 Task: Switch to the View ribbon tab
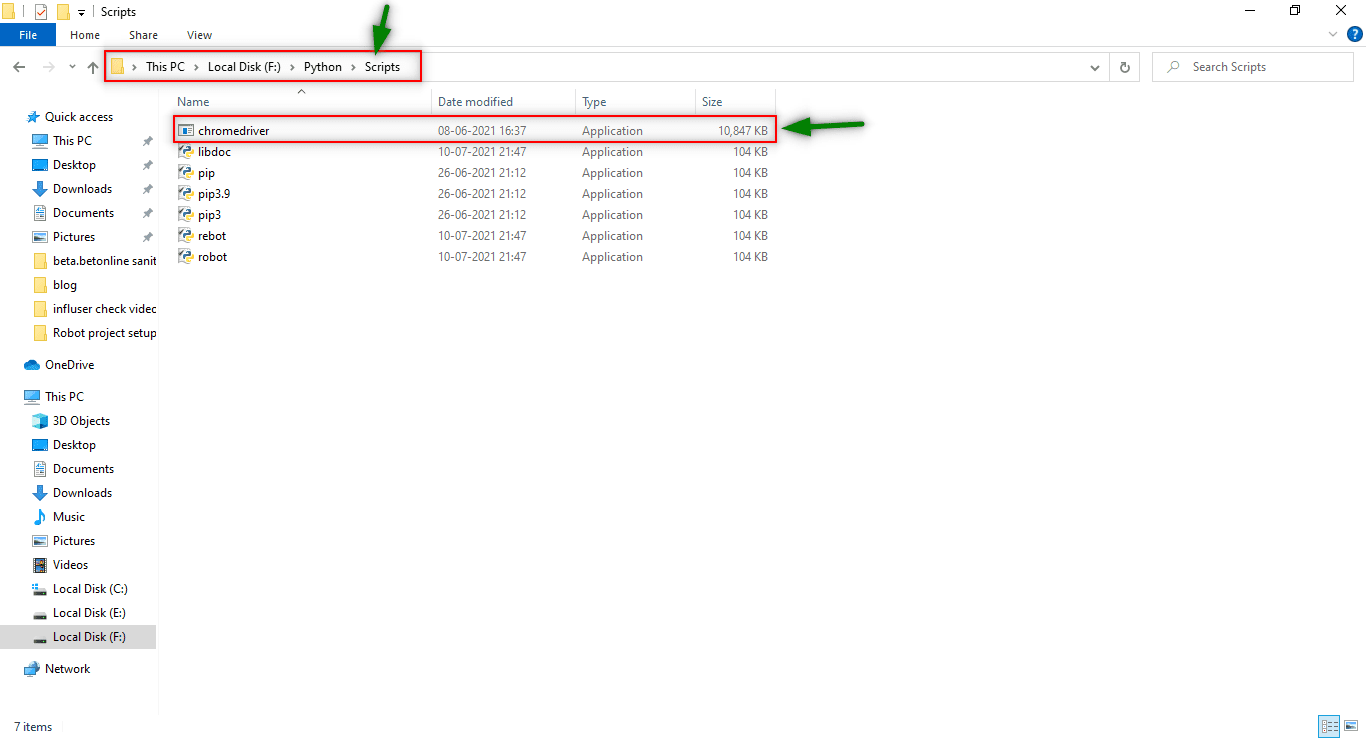point(199,35)
